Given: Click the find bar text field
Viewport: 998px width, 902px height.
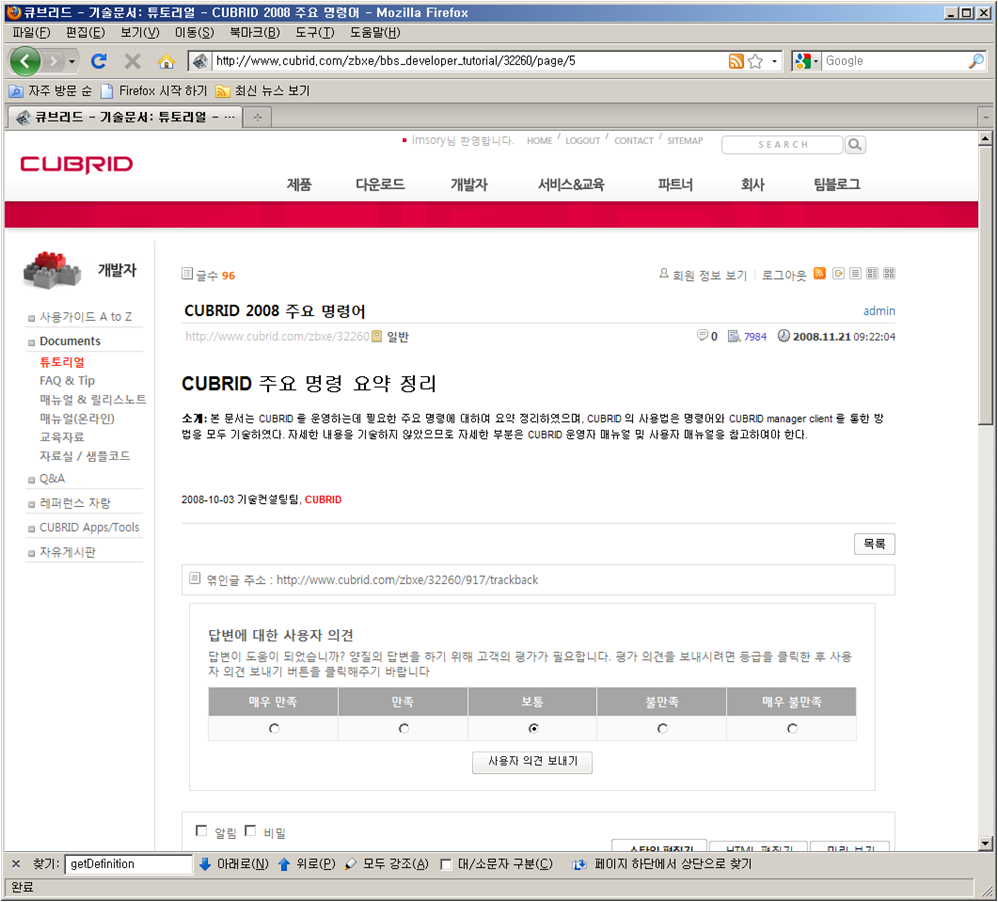Looking at the screenshot, I should [128, 864].
